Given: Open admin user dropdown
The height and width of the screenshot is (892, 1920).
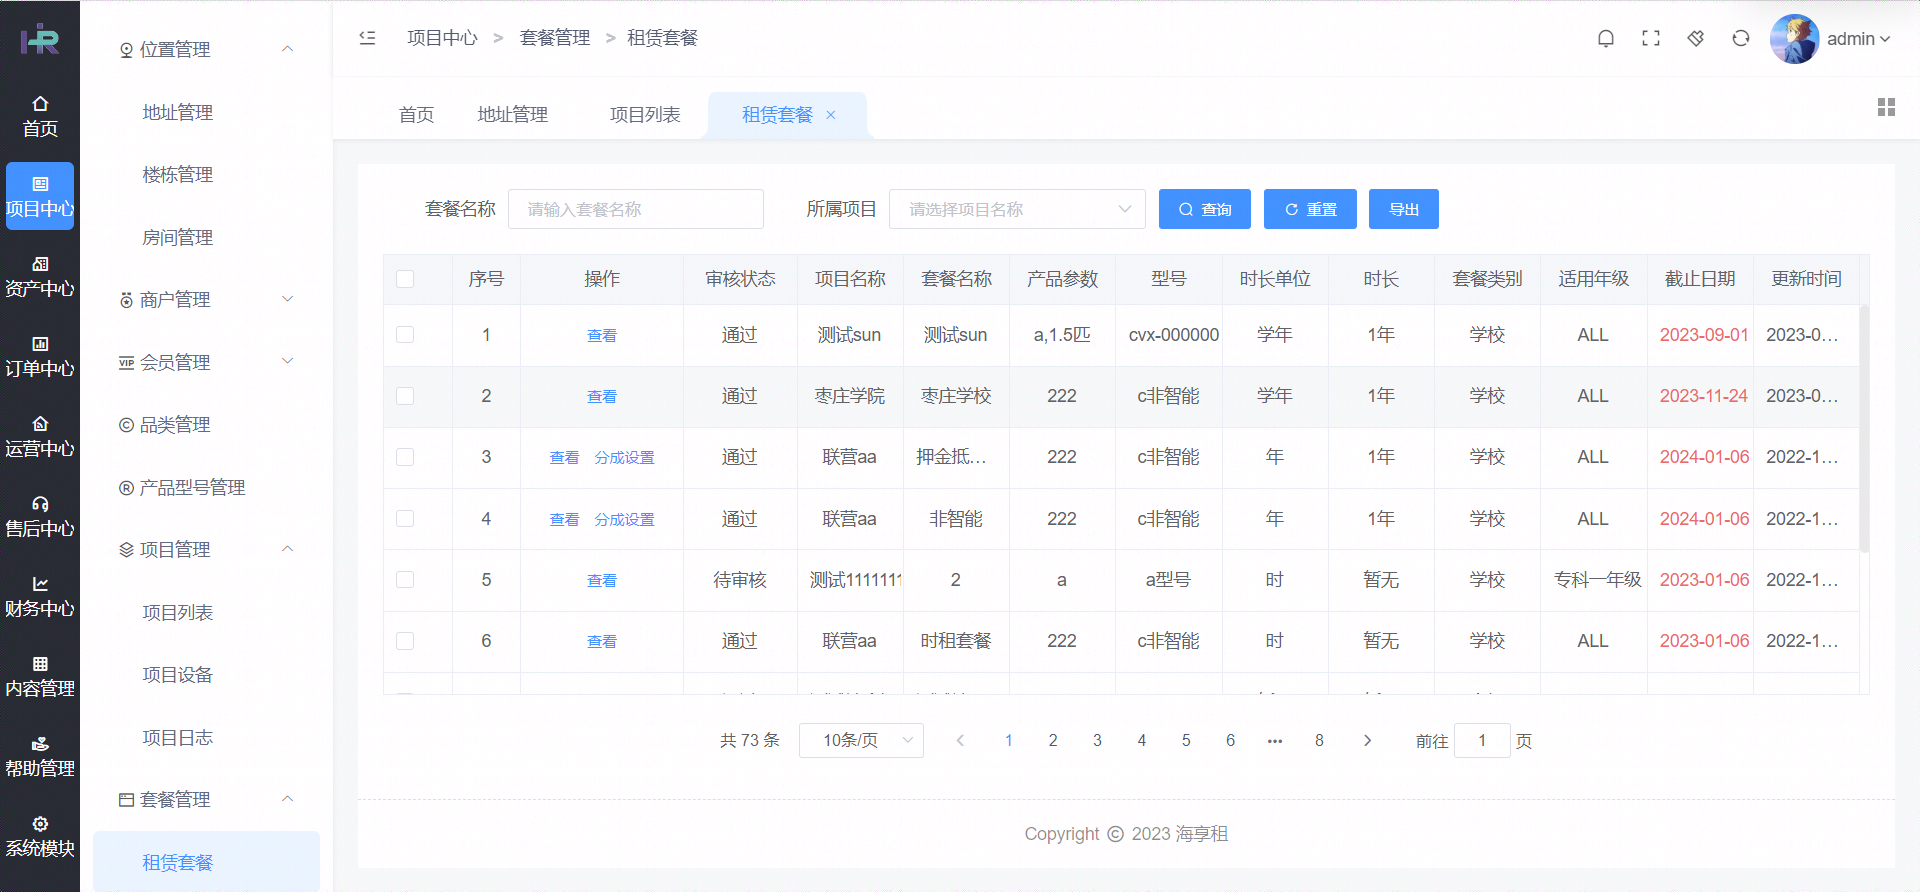Looking at the screenshot, I should (1858, 39).
